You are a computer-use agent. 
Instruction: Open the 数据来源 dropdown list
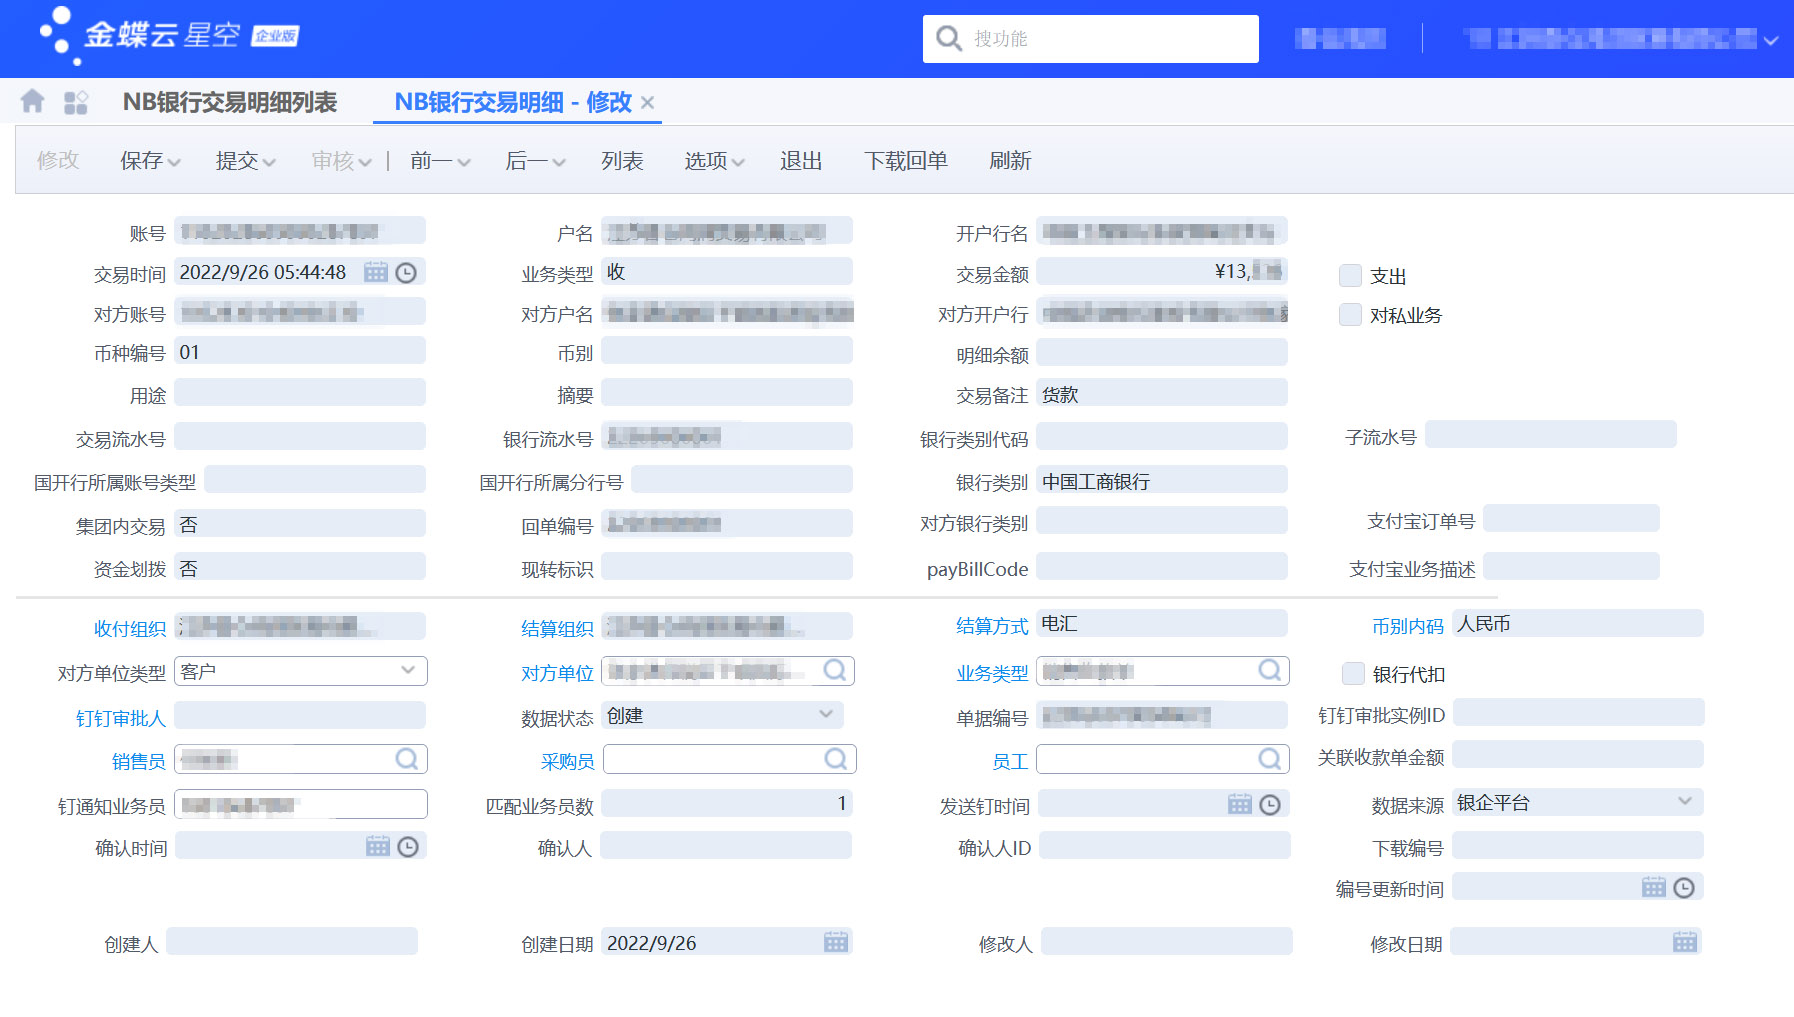point(1684,802)
